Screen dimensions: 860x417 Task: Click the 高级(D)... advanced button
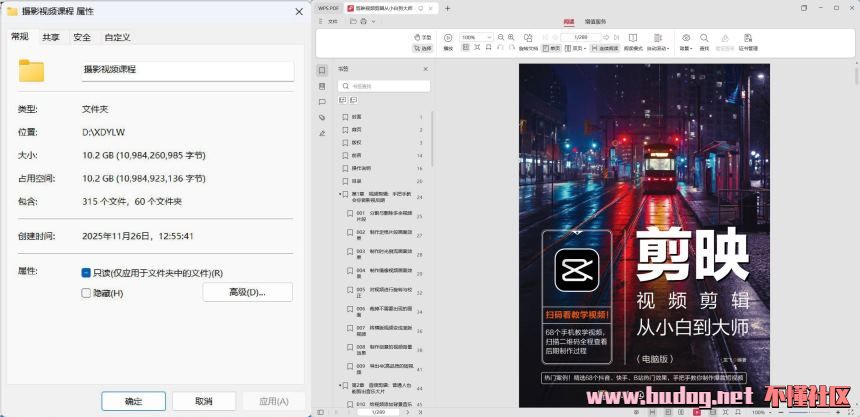247,292
